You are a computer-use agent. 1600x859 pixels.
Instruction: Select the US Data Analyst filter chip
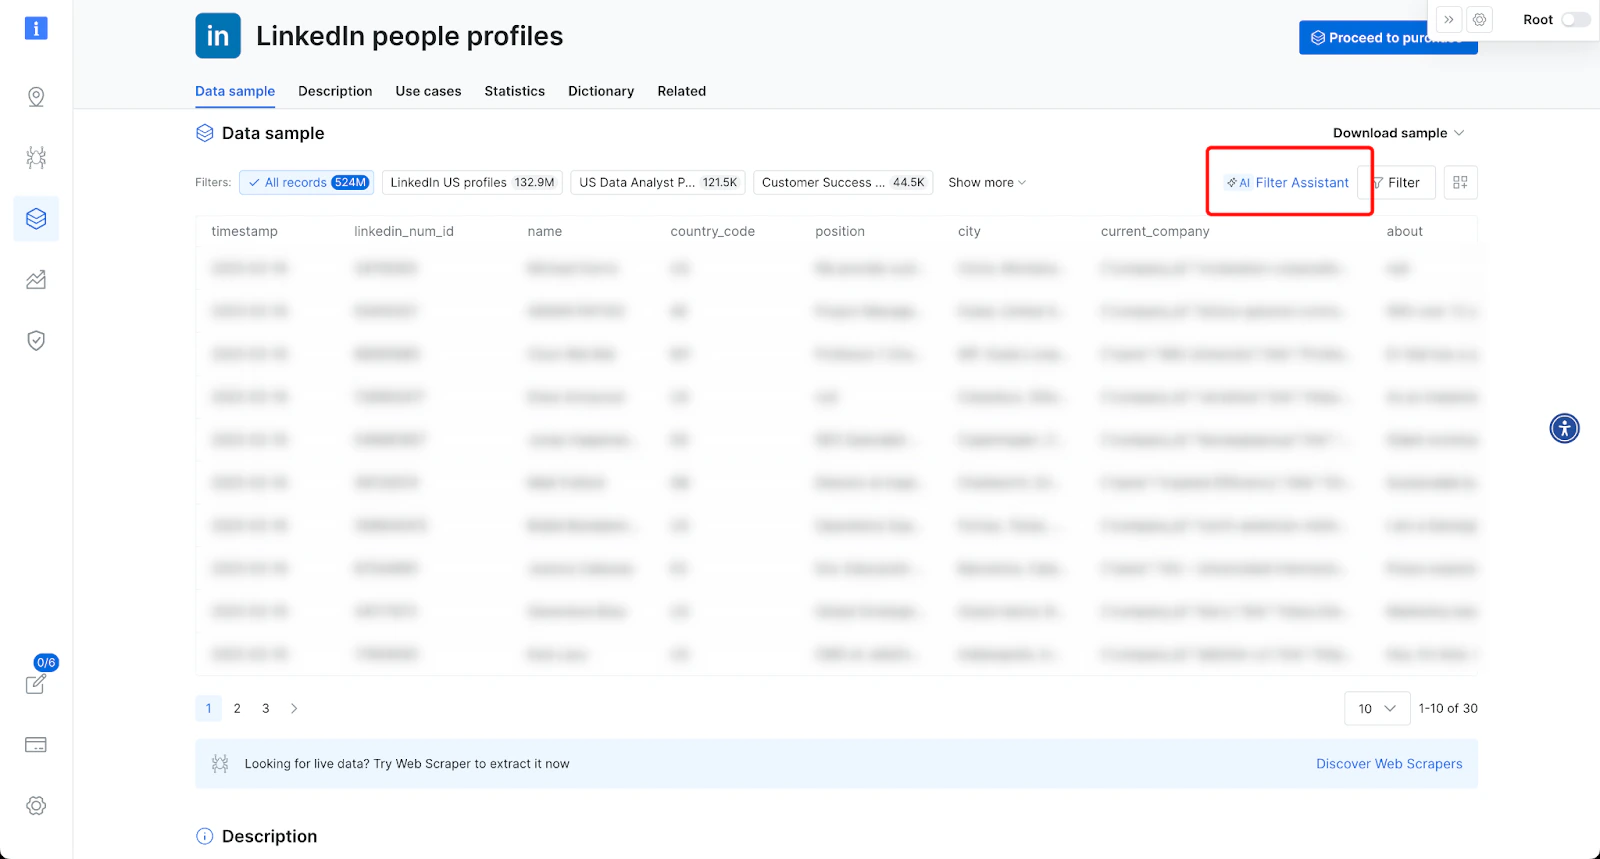tap(658, 182)
